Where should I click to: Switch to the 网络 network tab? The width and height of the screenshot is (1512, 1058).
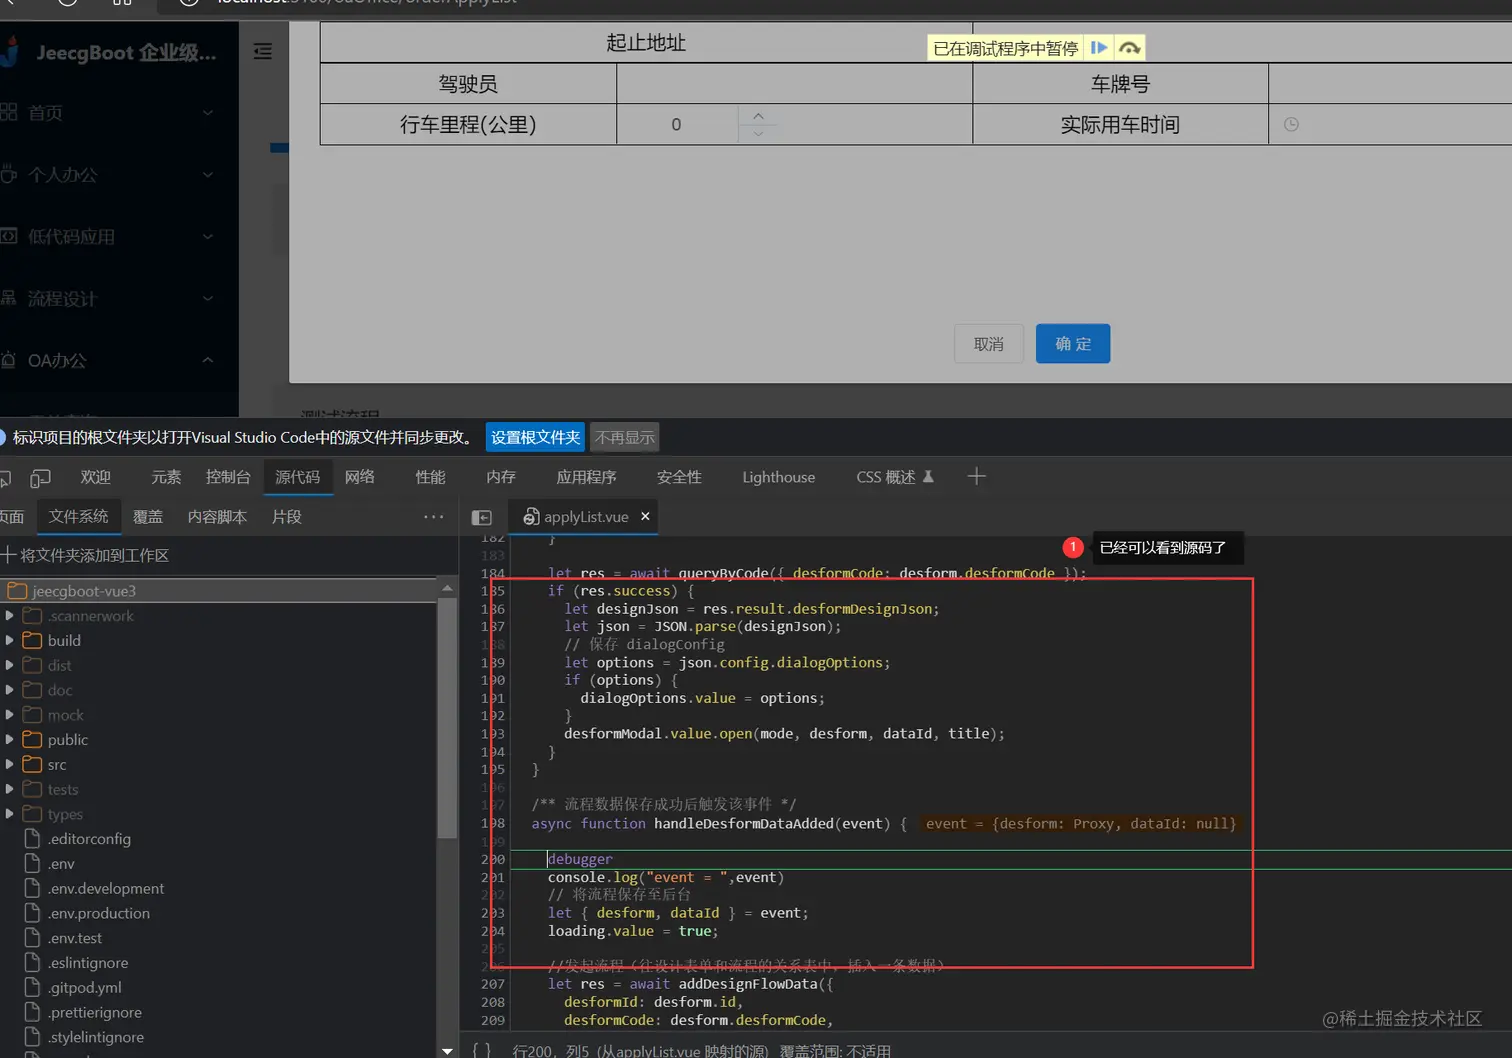[x=360, y=477]
